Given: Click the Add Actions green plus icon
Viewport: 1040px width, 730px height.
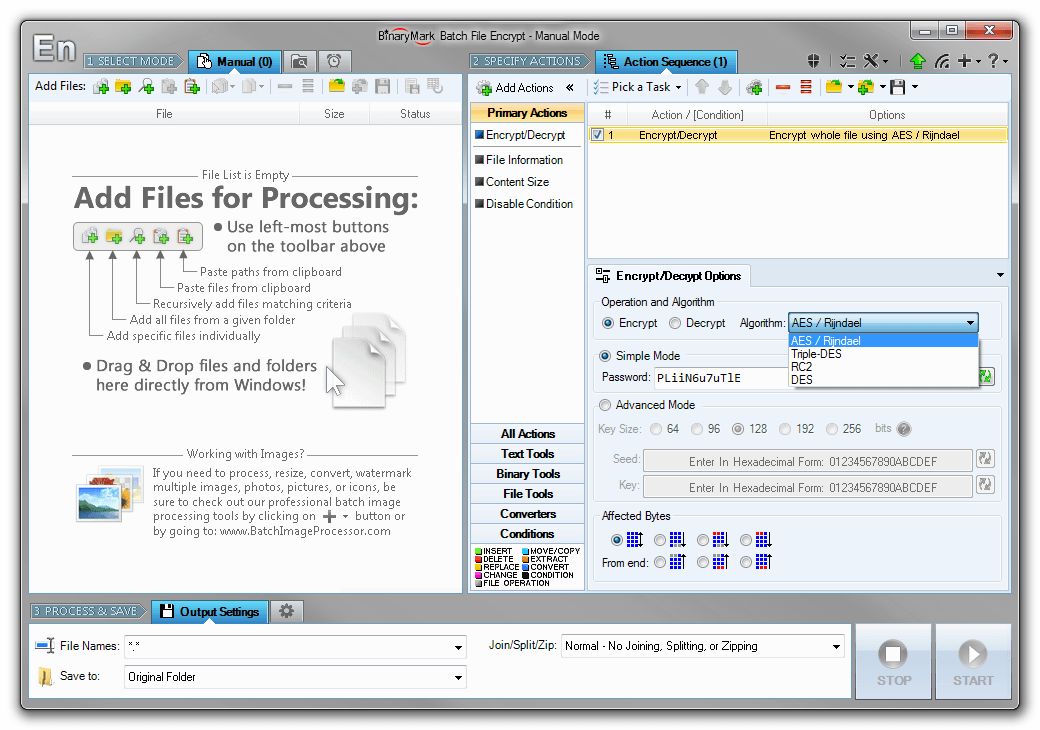Looking at the screenshot, I should pyautogui.click(x=485, y=88).
